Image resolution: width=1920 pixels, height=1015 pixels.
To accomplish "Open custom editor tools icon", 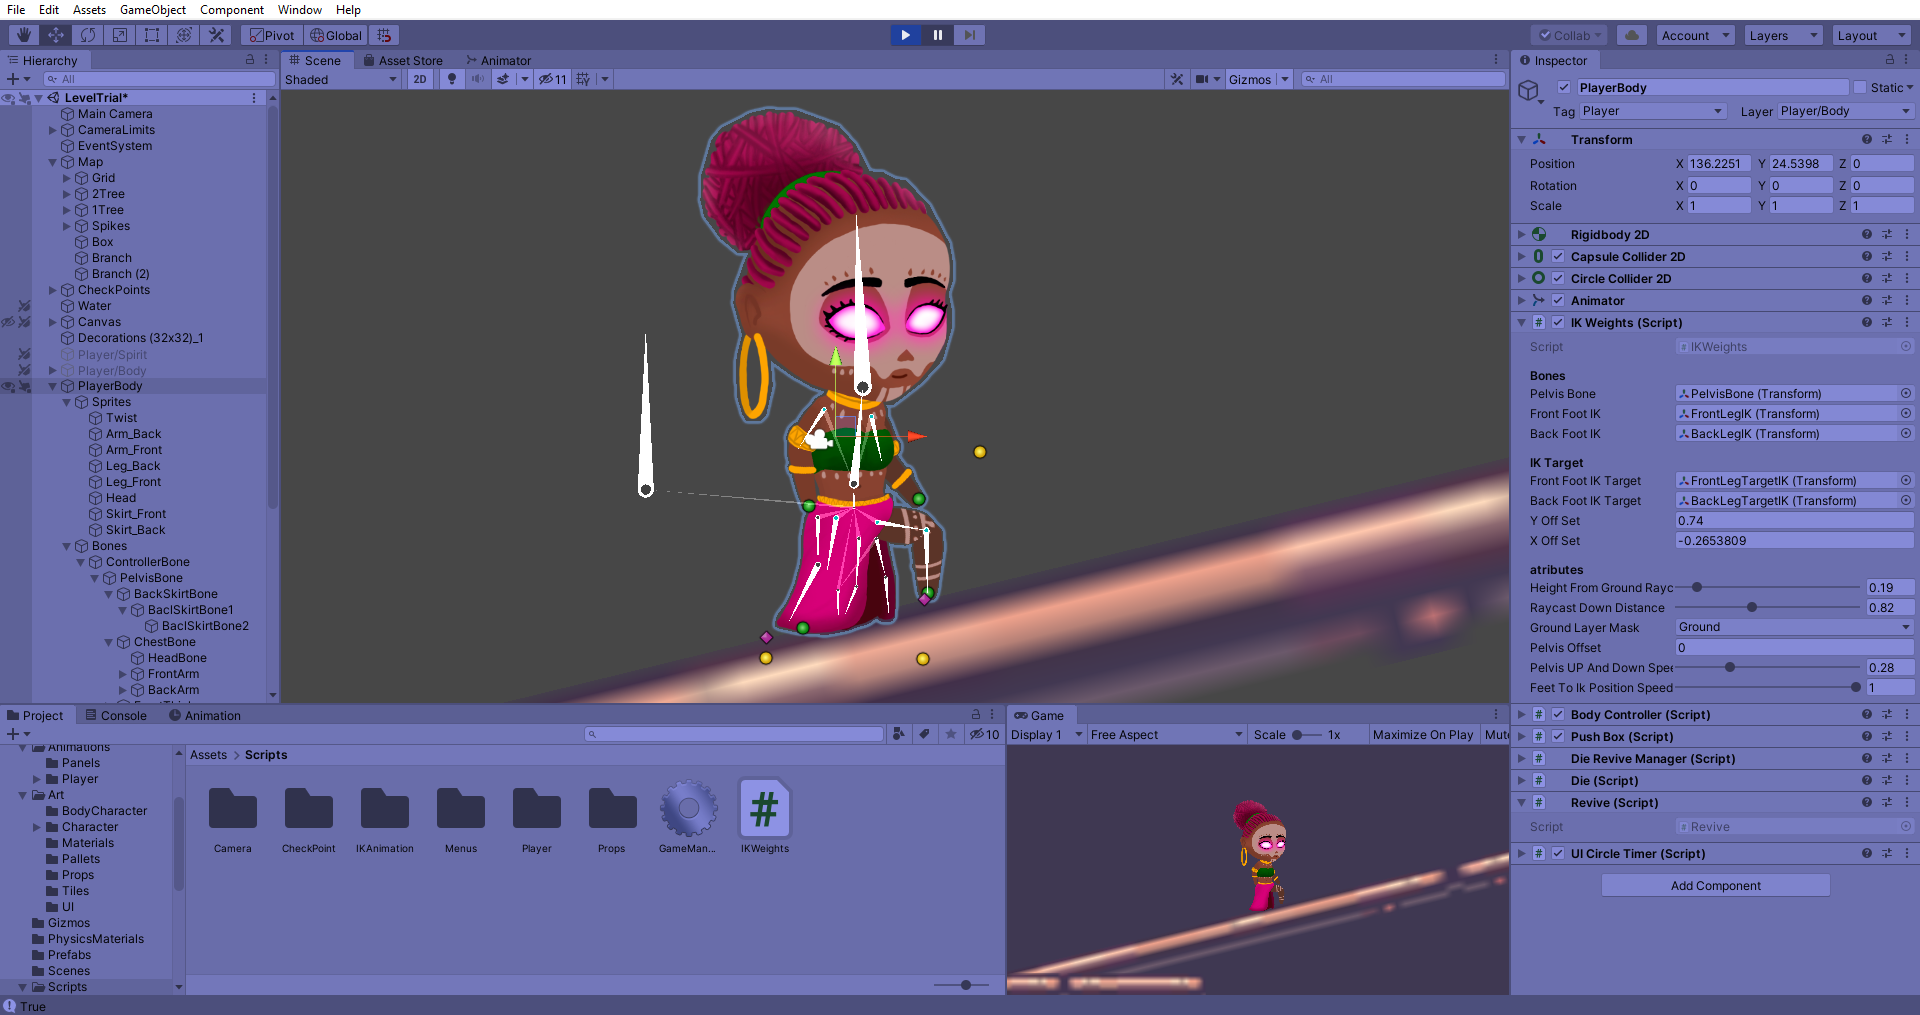I will click(216, 35).
